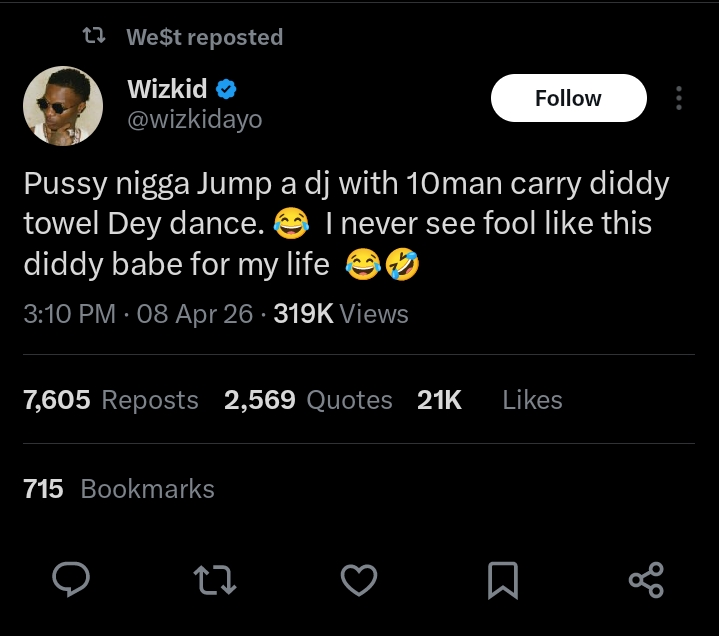Reply to the tweet via comment icon
This screenshot has height=636, width=719.
[71, 579]
